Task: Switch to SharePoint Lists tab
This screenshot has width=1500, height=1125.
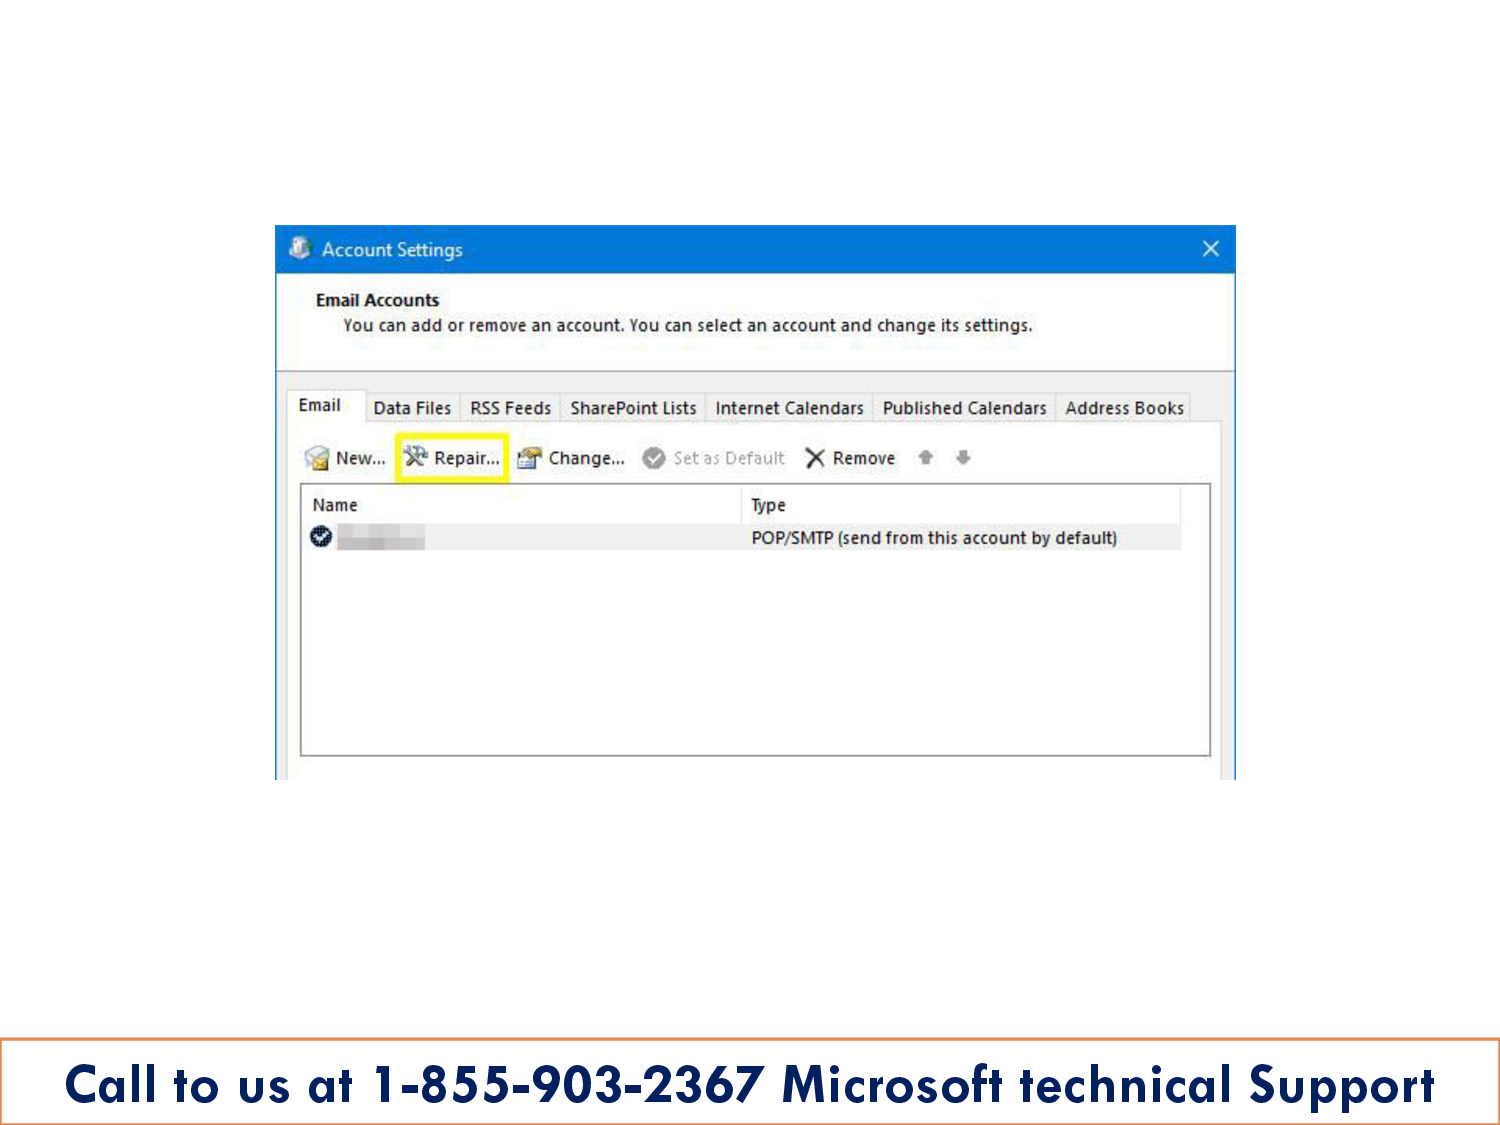Action: click(633, 408)
